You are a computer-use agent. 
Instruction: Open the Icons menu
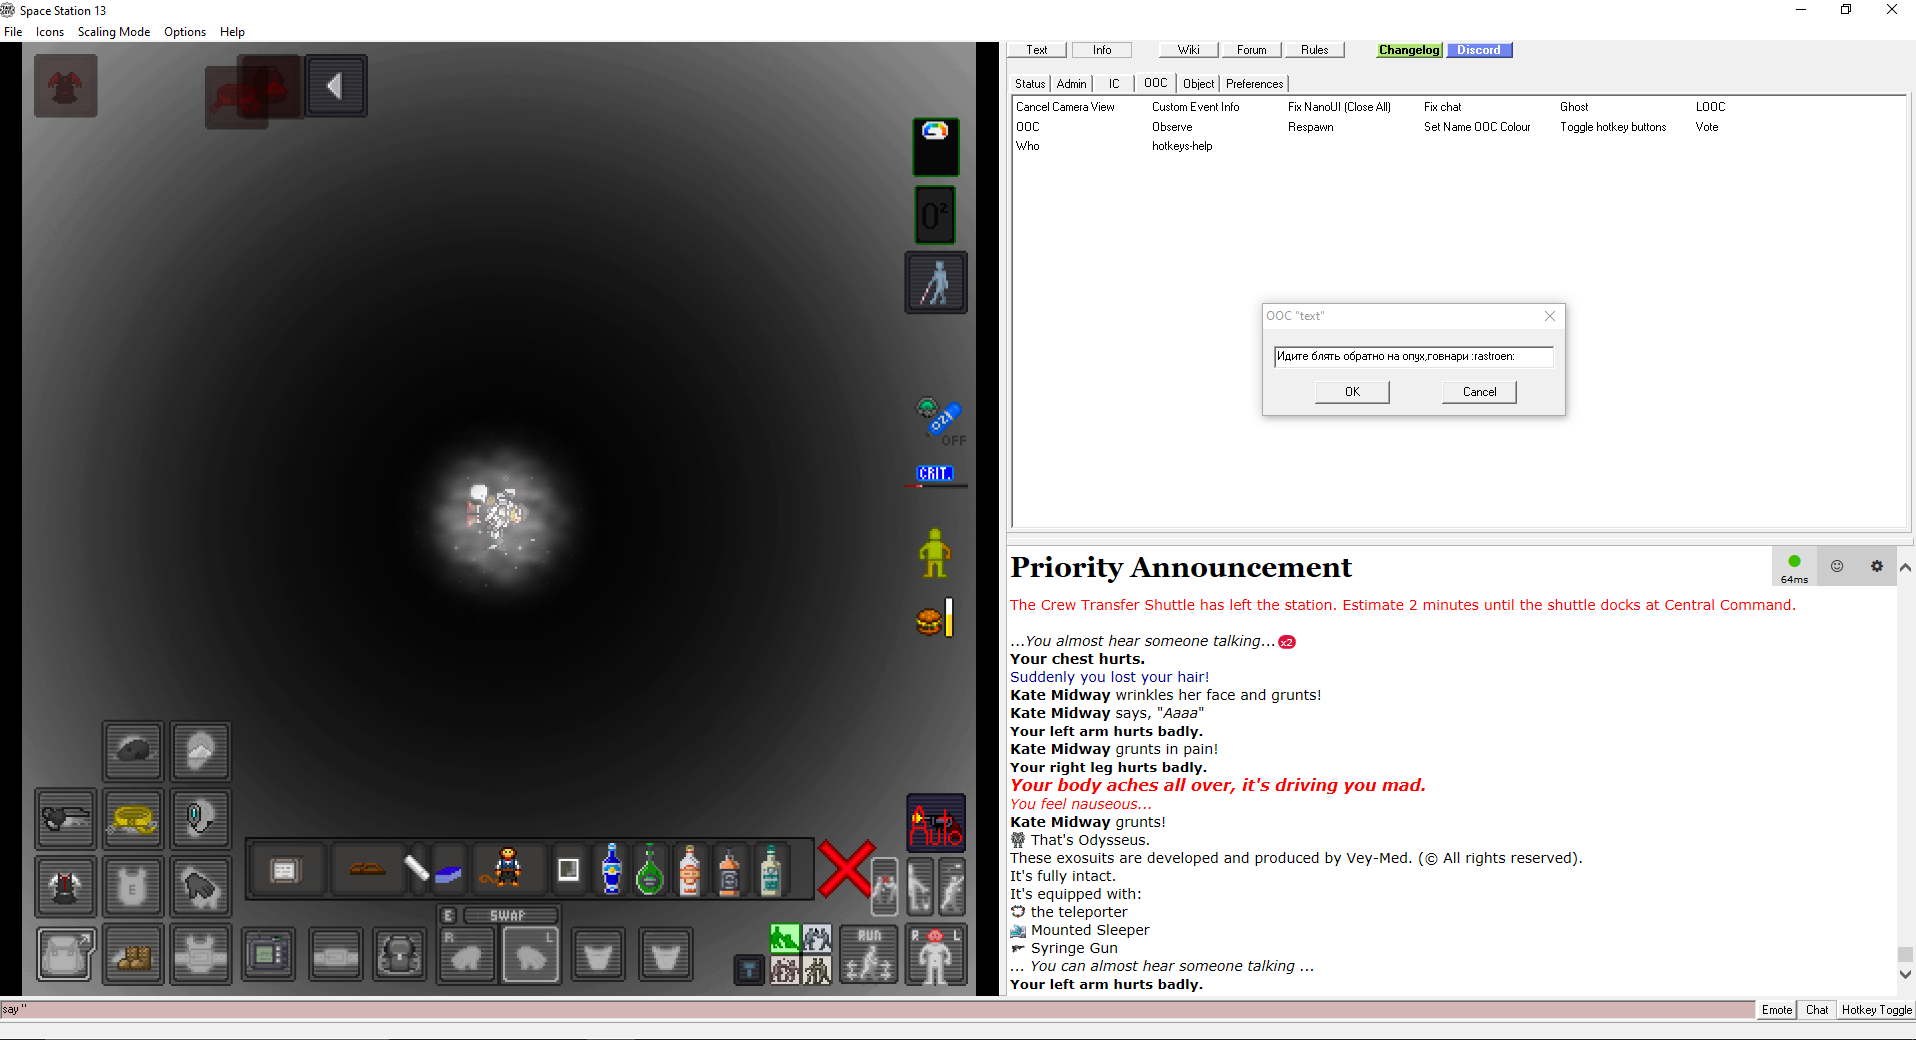tap(50, 32)
